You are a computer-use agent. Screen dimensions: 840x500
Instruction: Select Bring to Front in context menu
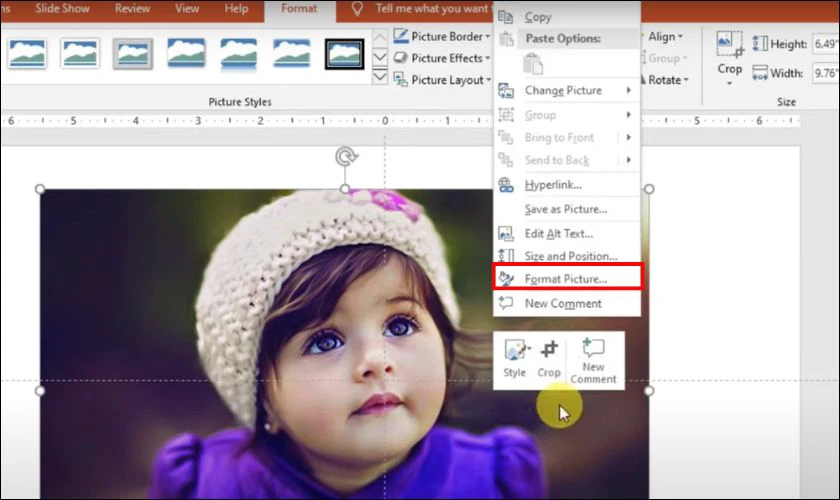click(557, 138)
